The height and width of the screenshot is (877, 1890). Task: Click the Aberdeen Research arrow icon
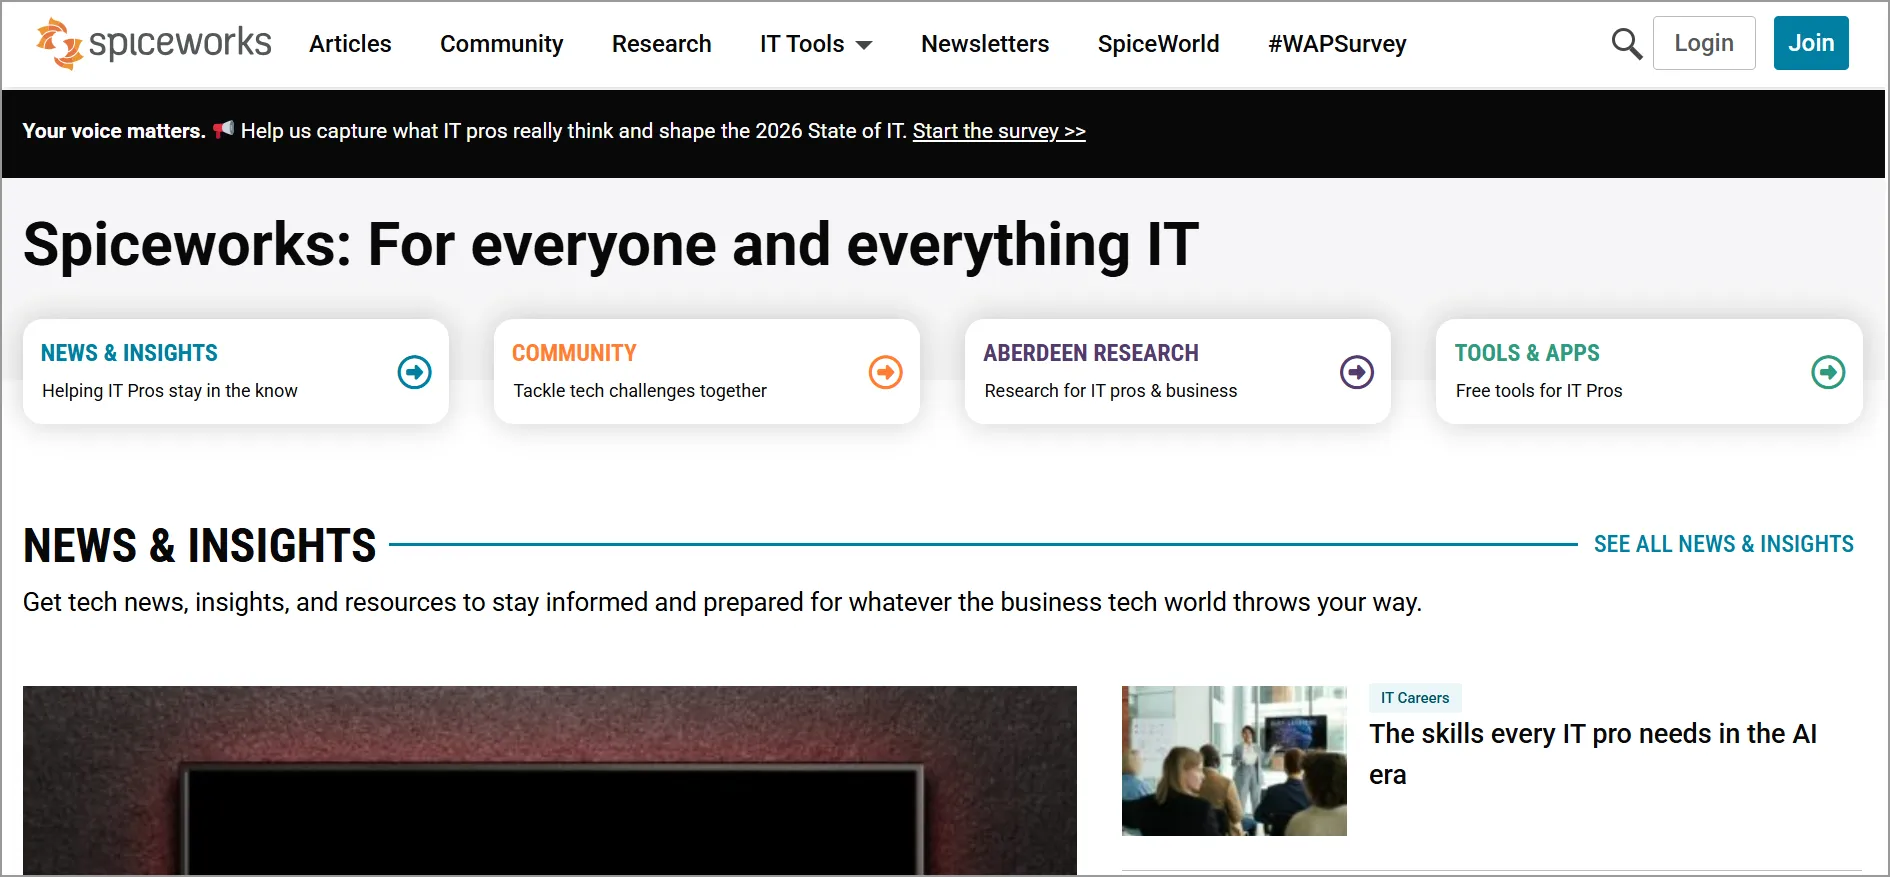1356,372
